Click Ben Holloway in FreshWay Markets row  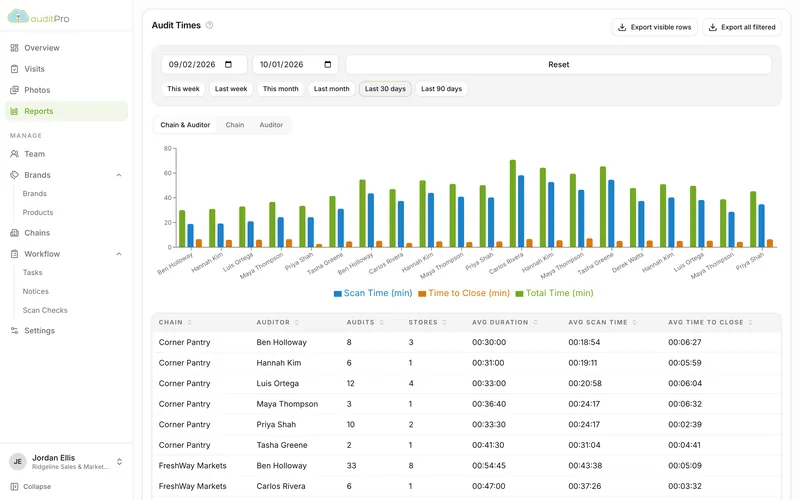281,466
